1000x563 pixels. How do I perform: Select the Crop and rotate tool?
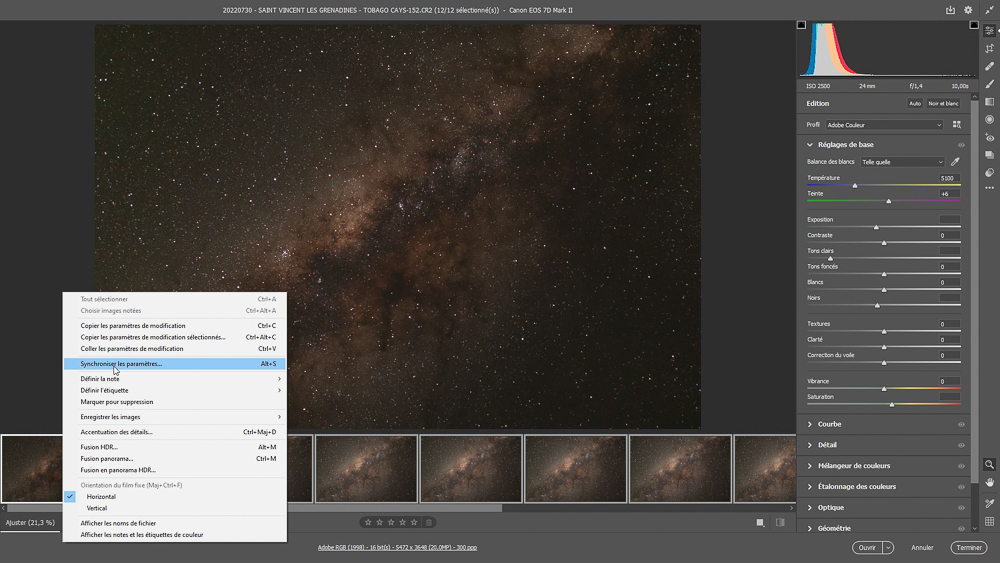(989, 48)
